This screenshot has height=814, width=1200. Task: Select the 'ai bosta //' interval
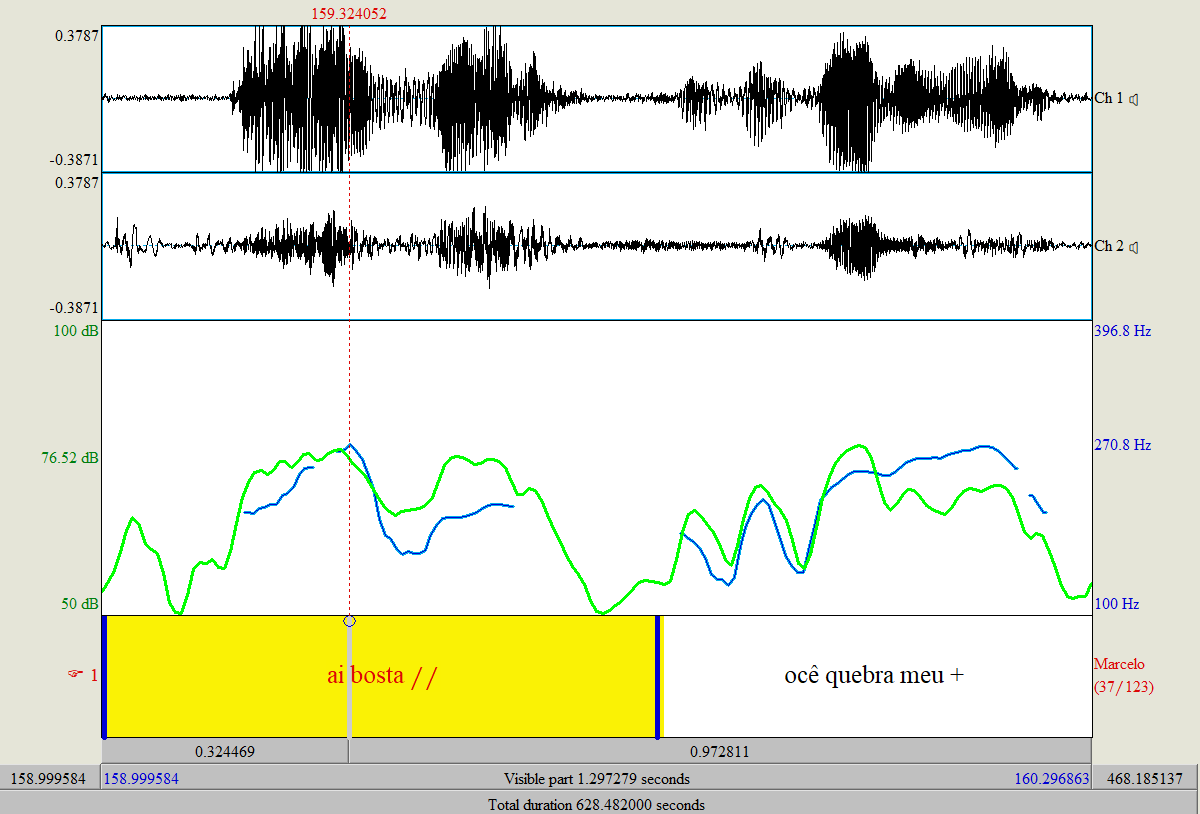click(380, 676)
